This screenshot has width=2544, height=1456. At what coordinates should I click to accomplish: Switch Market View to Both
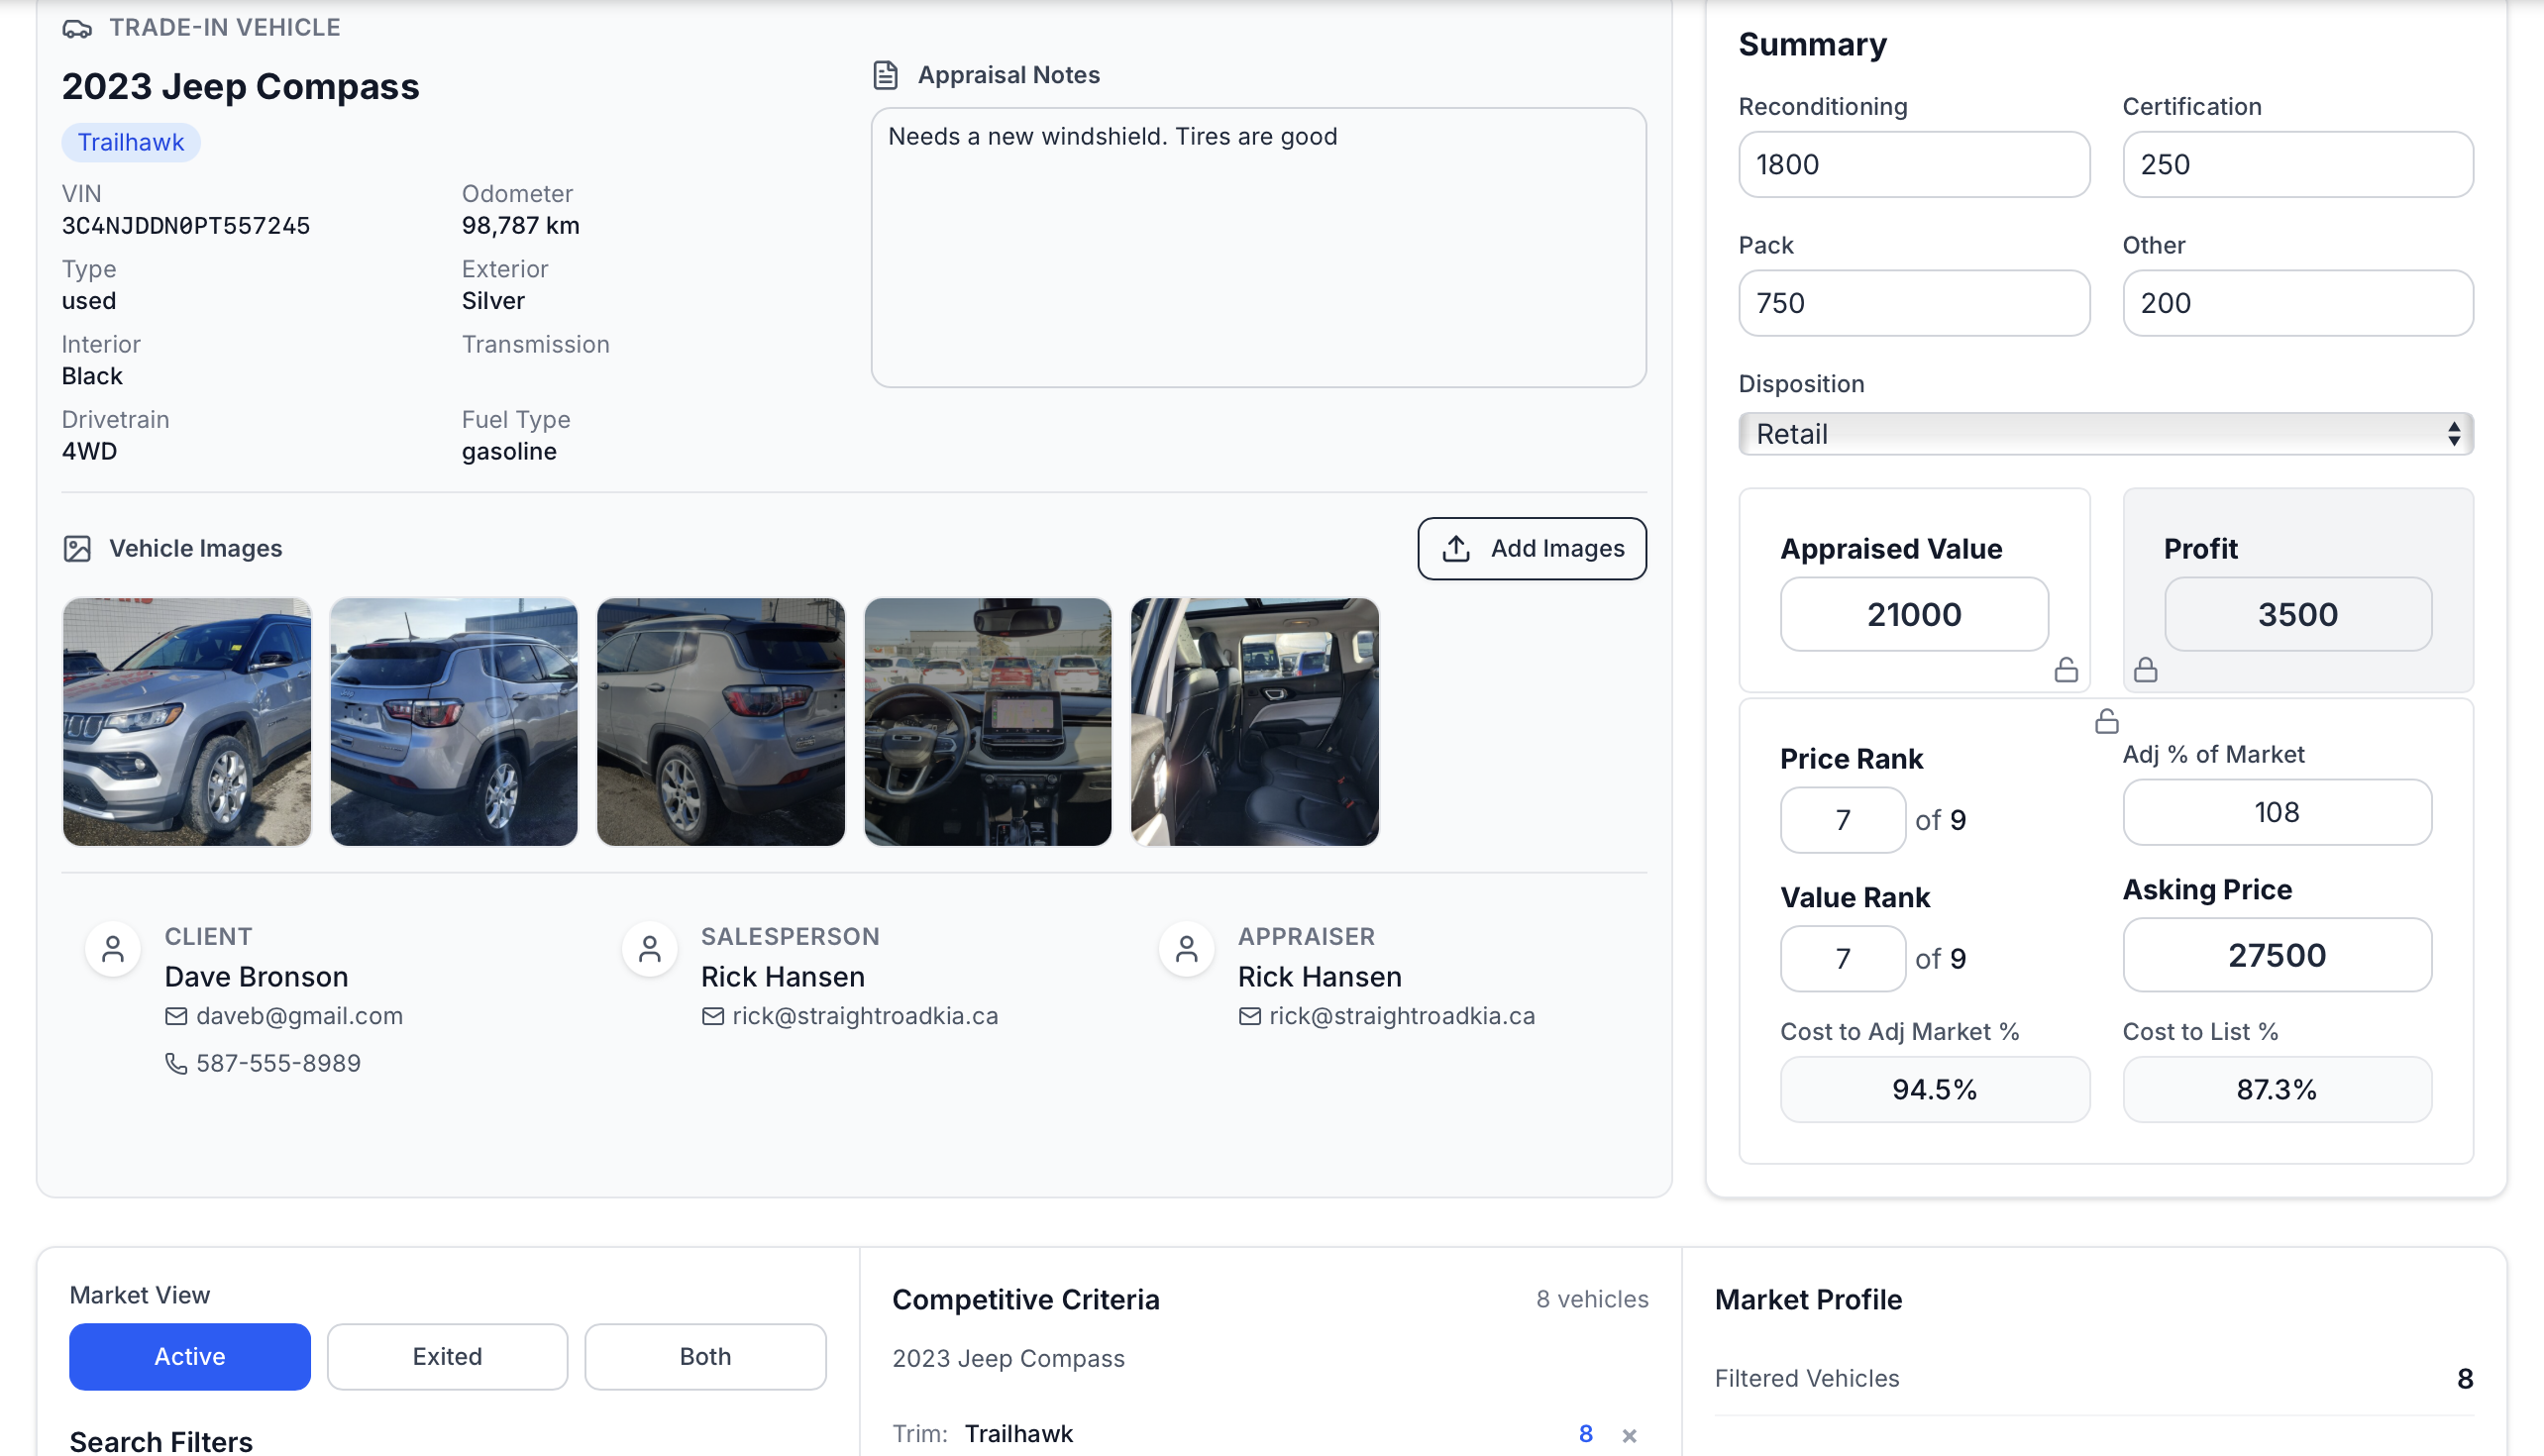tap(705, 1356)
